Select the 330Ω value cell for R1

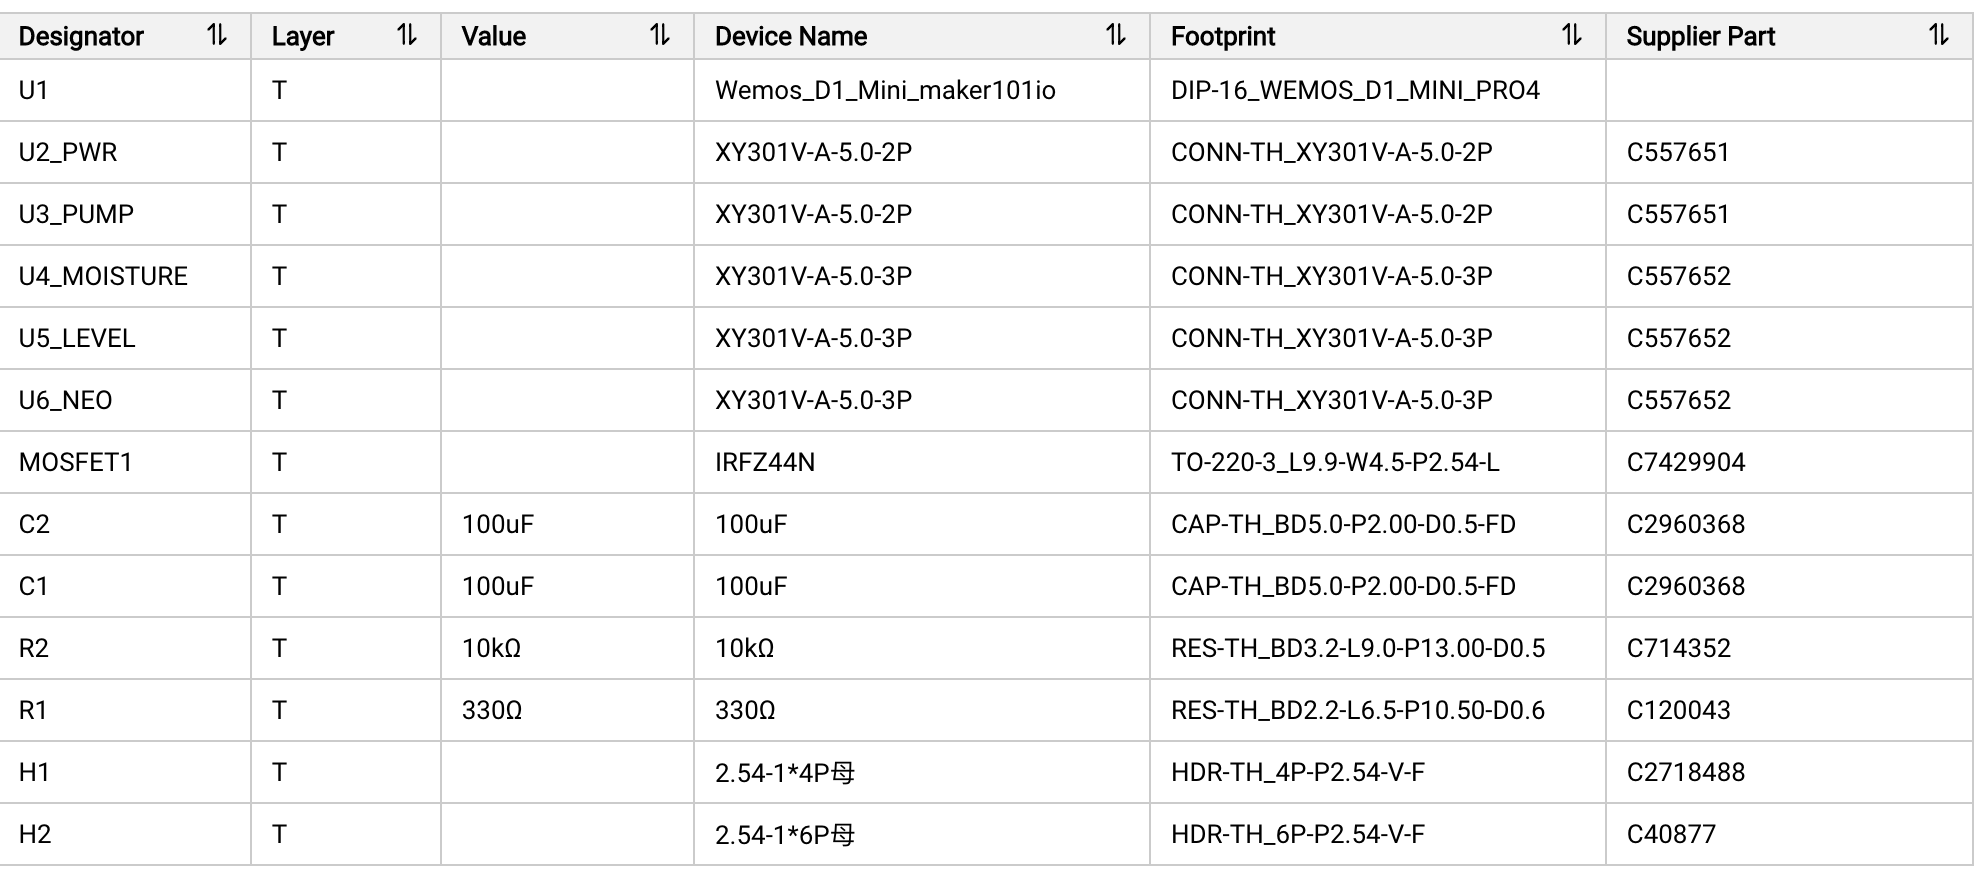[491, 711]
